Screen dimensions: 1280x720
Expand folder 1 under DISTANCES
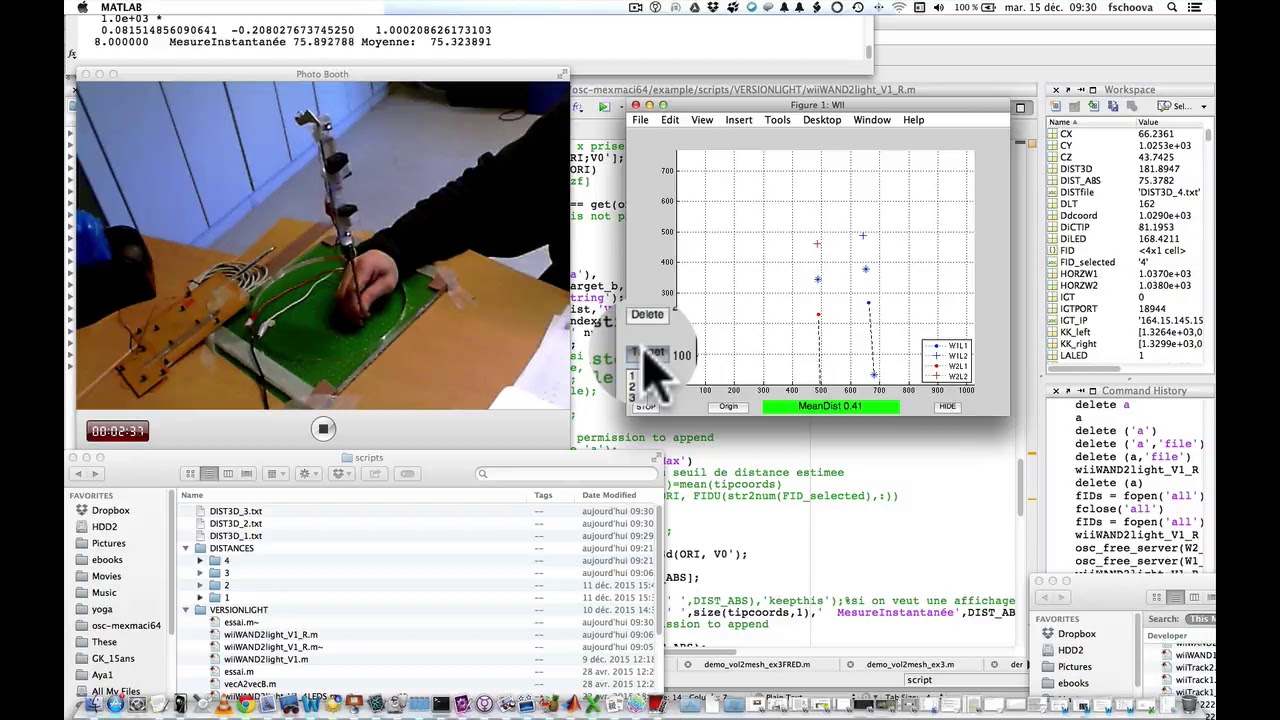pyautogui.click(x=200, y=597)
